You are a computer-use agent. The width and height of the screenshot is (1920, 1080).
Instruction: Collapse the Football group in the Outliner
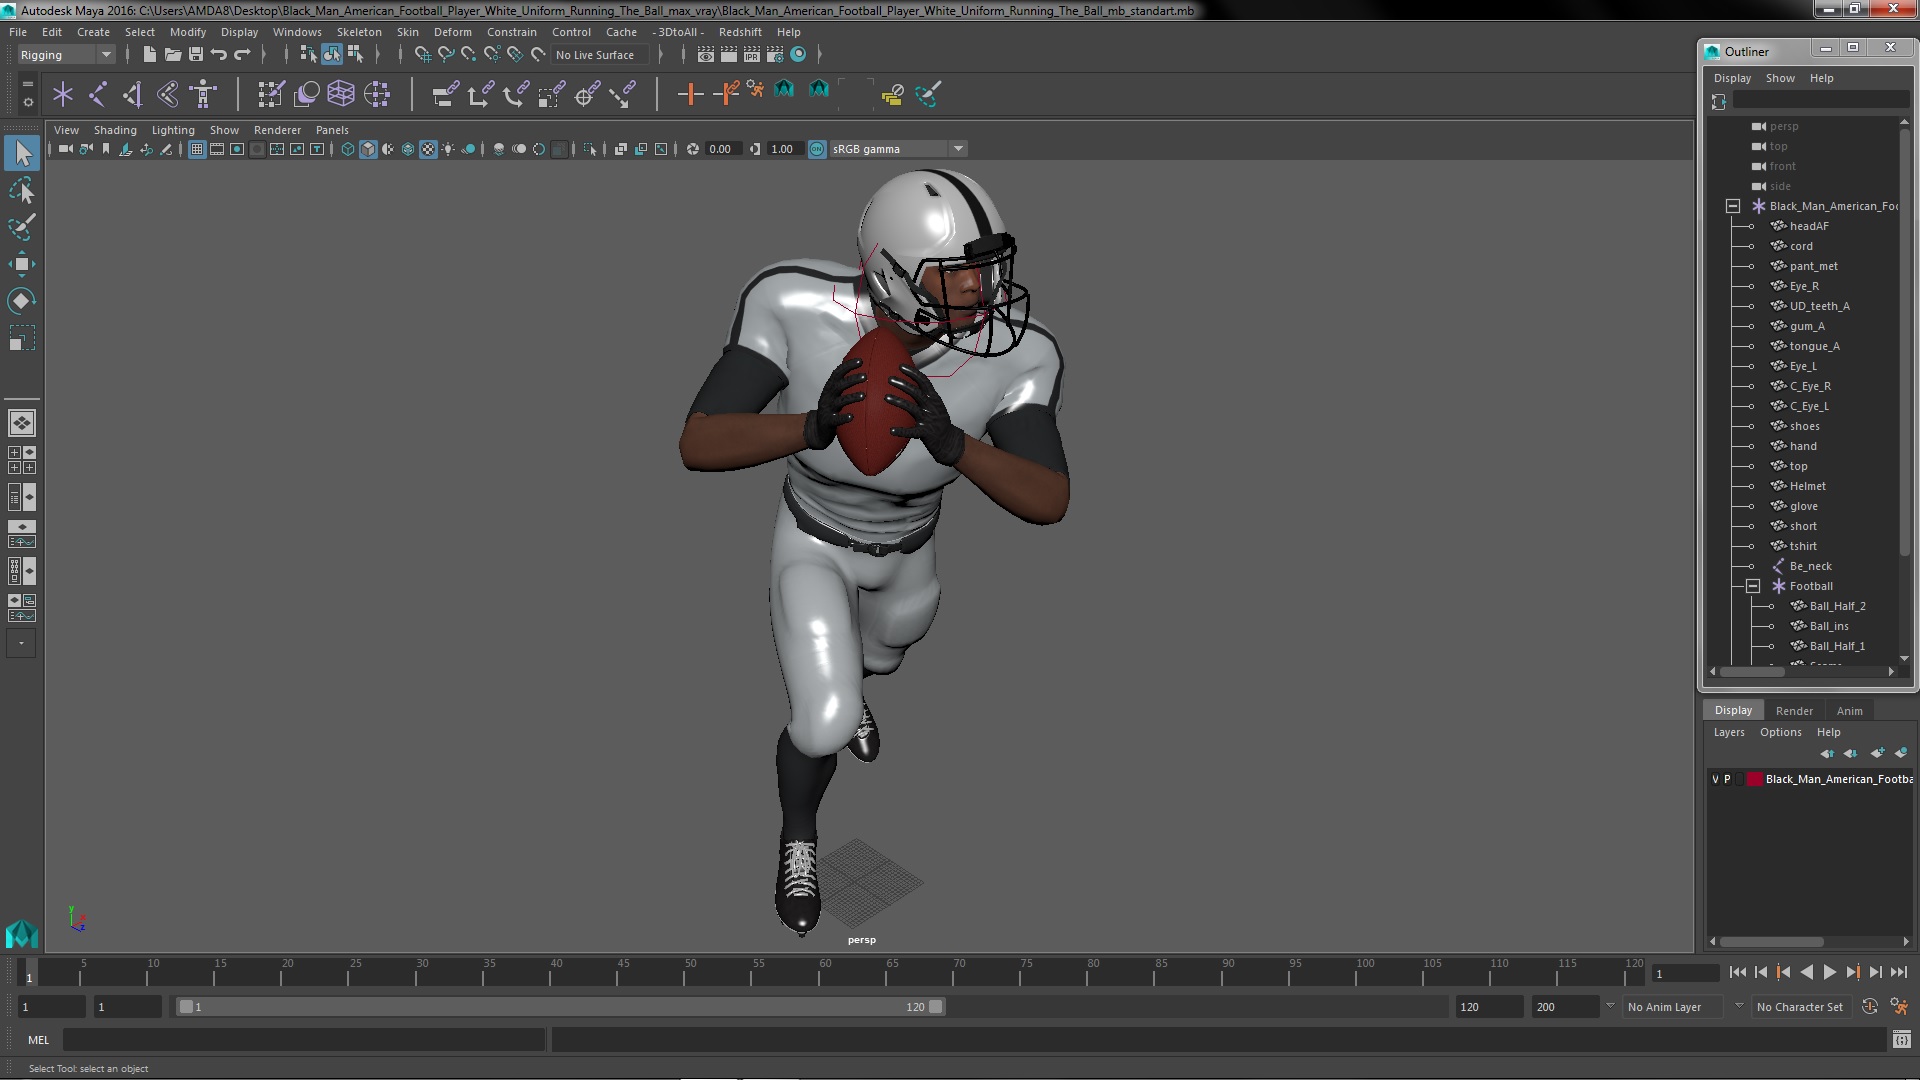coord(1753,586)
